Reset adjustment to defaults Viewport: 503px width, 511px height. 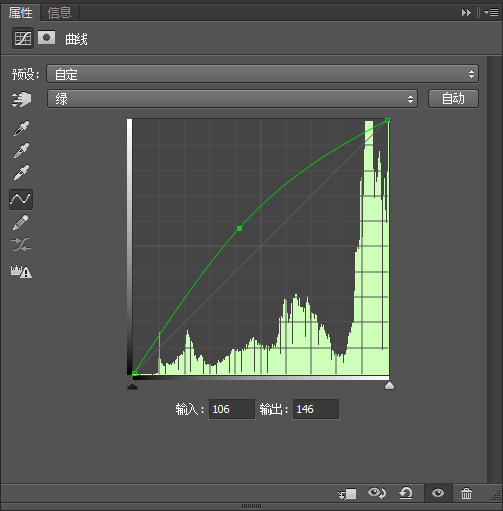tap(406, 493)
